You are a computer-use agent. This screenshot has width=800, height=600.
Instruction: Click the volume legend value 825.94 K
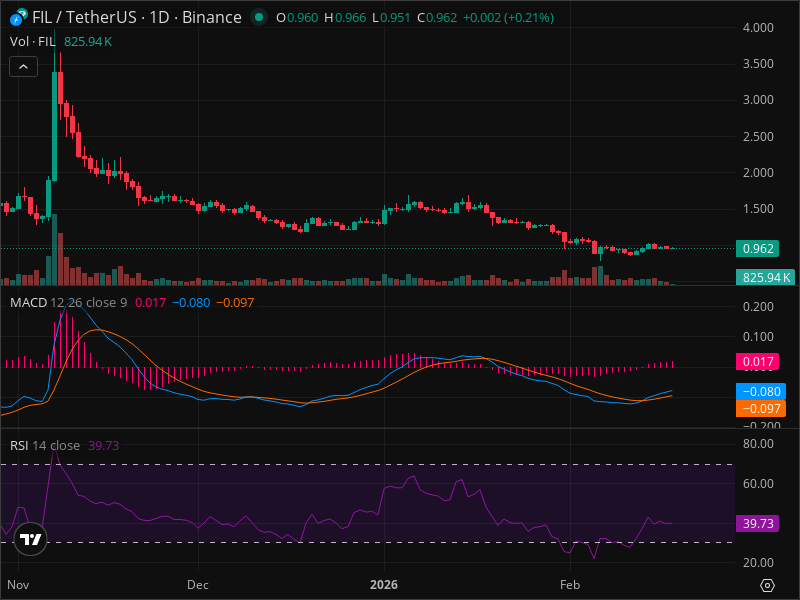pos(88,42)
